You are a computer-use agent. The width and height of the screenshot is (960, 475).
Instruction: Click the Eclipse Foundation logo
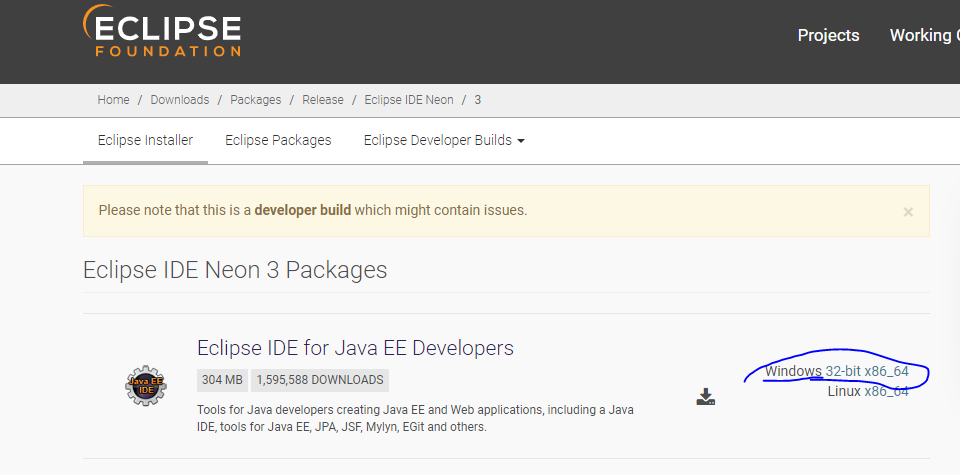[x=162, y=31]
